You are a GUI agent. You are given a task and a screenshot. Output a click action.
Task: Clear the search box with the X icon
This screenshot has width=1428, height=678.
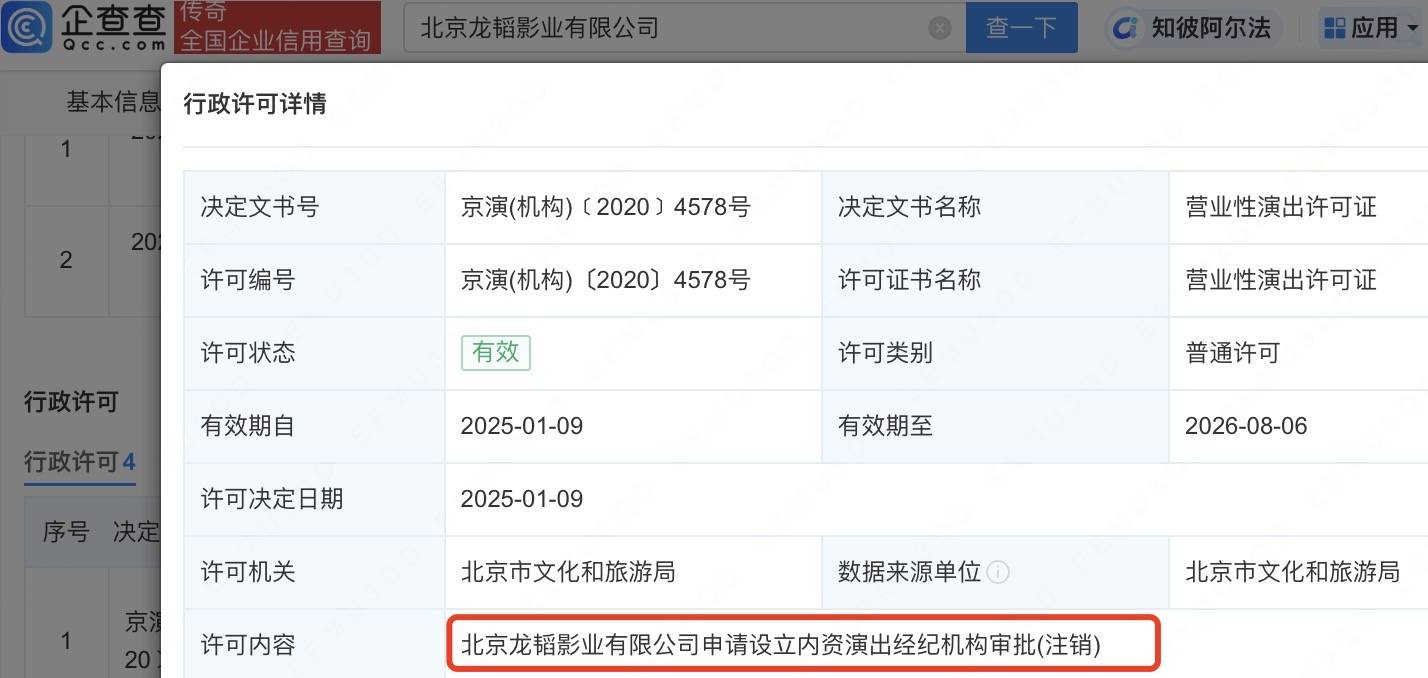point(940,28)
